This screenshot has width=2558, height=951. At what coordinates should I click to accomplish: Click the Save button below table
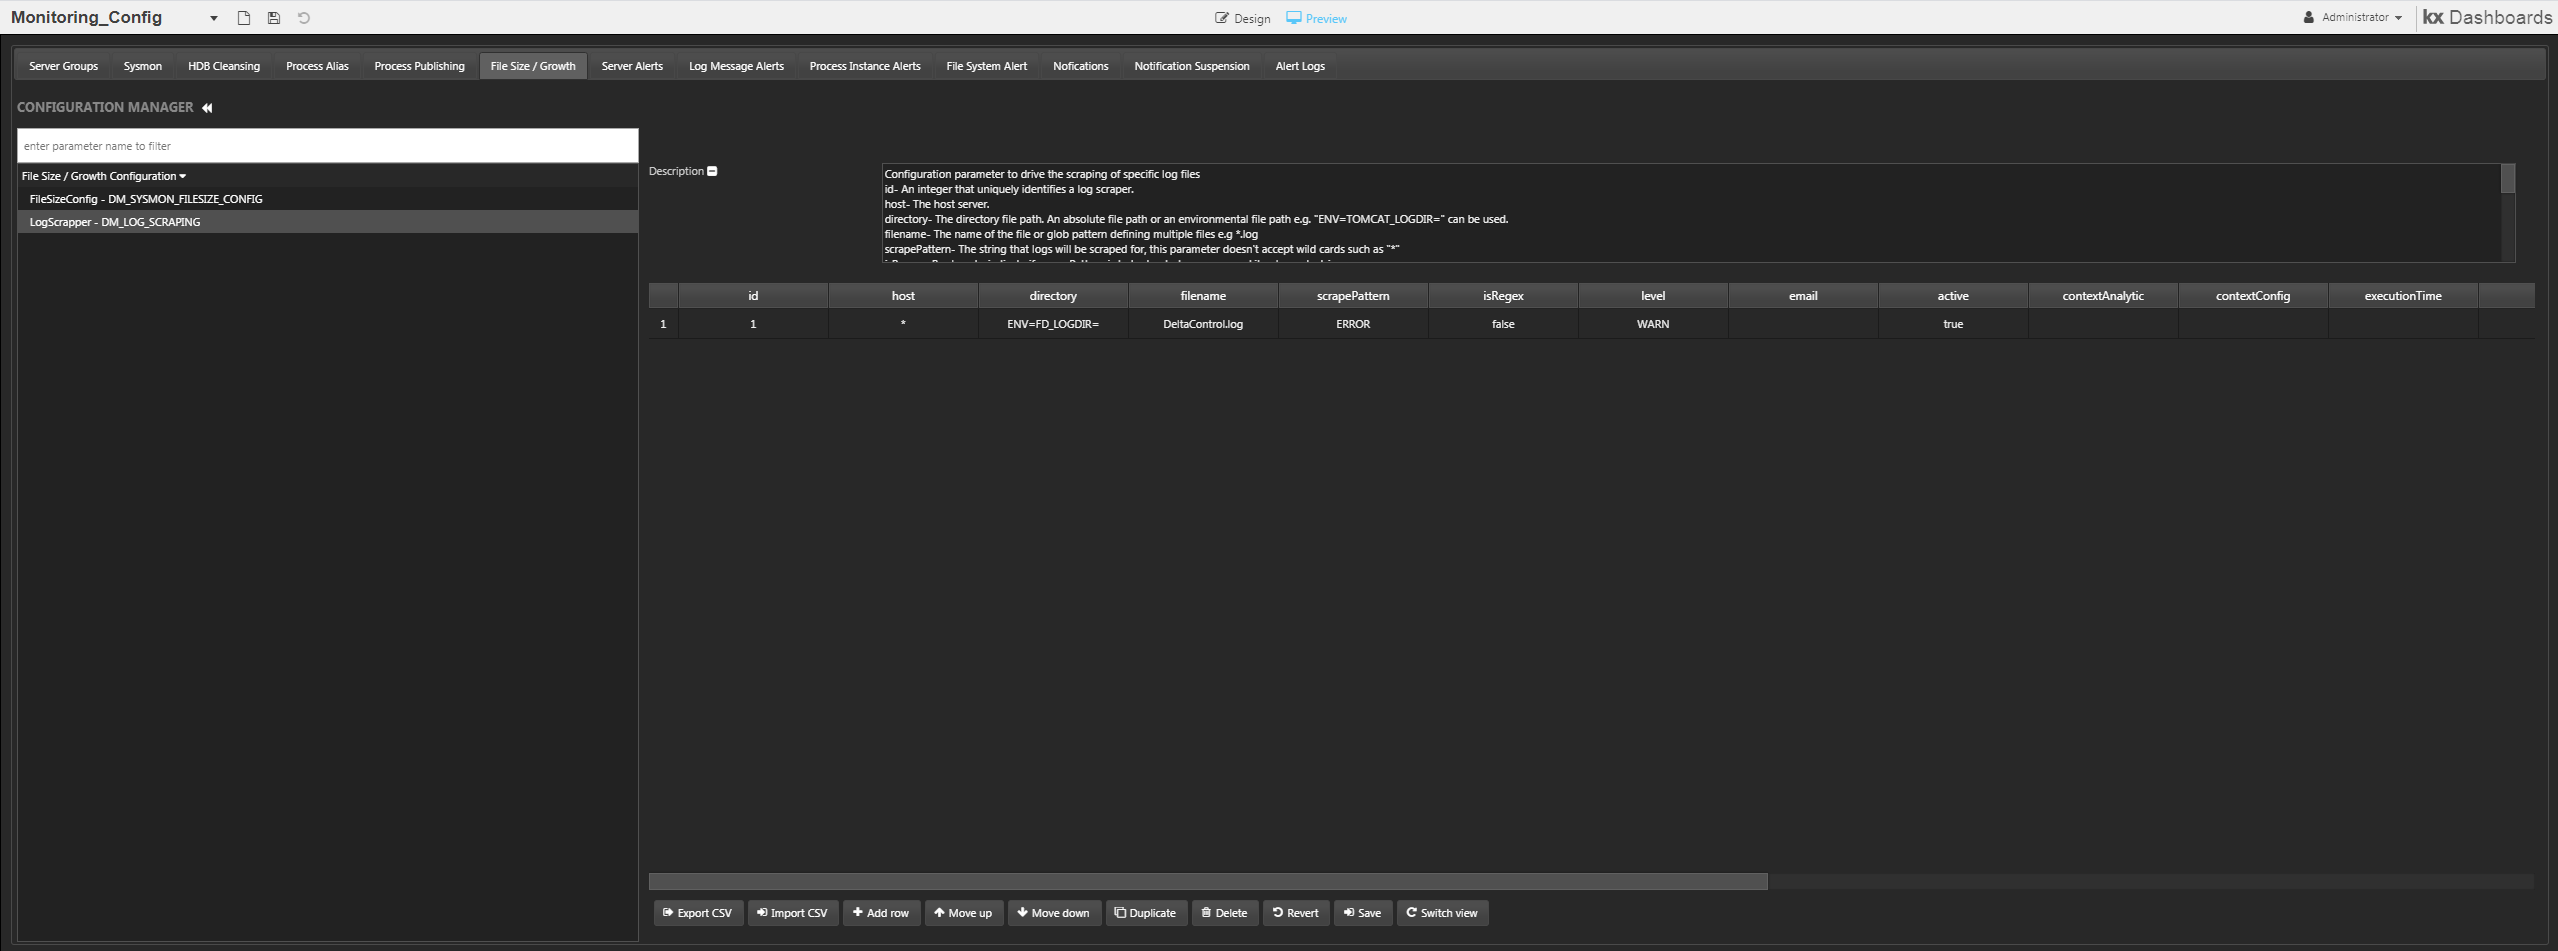[x=1363, y=913]
